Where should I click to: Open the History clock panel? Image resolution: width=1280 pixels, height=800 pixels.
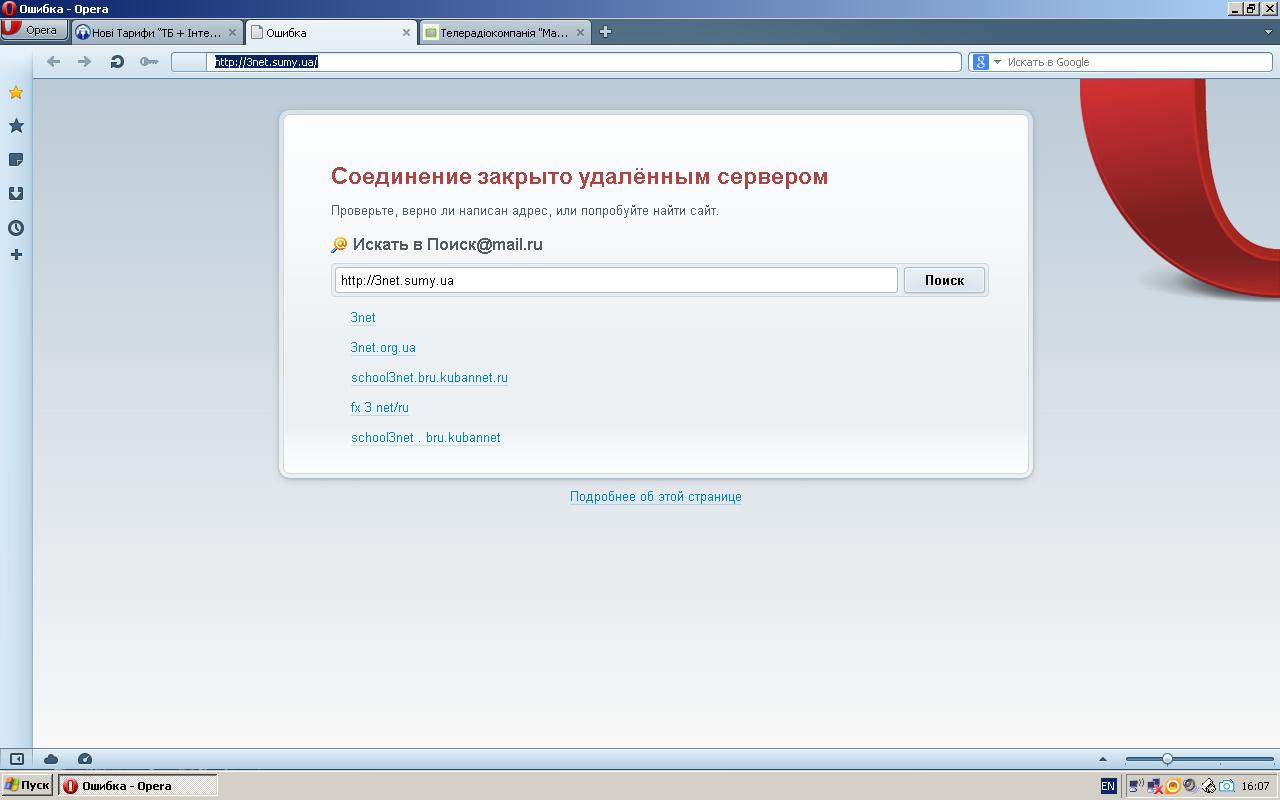tap(16, 228)
